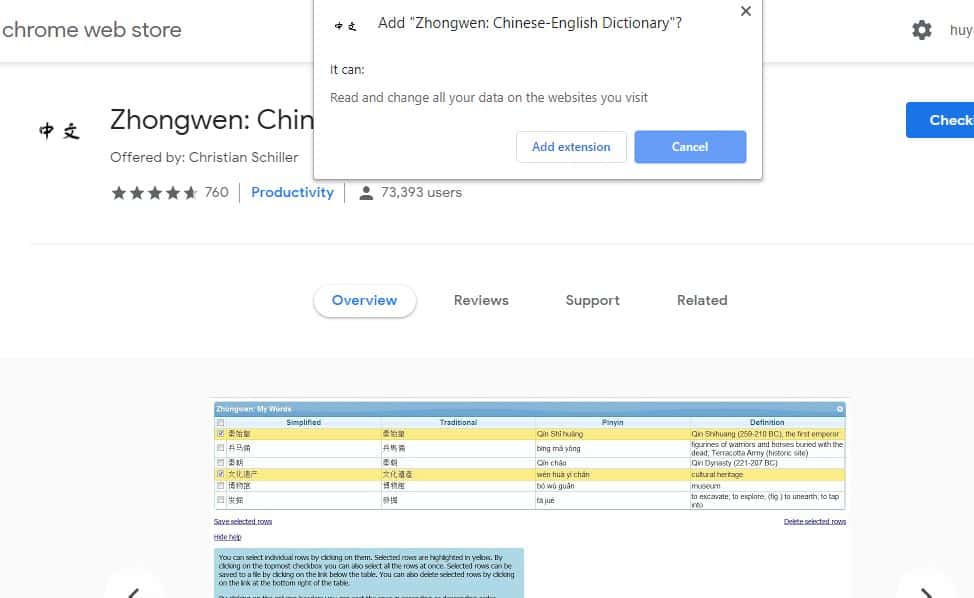Click the close icon on My Words title bar
Viewport: 974px width, 598px height.
pyautogui.click(x=840, y=409)
